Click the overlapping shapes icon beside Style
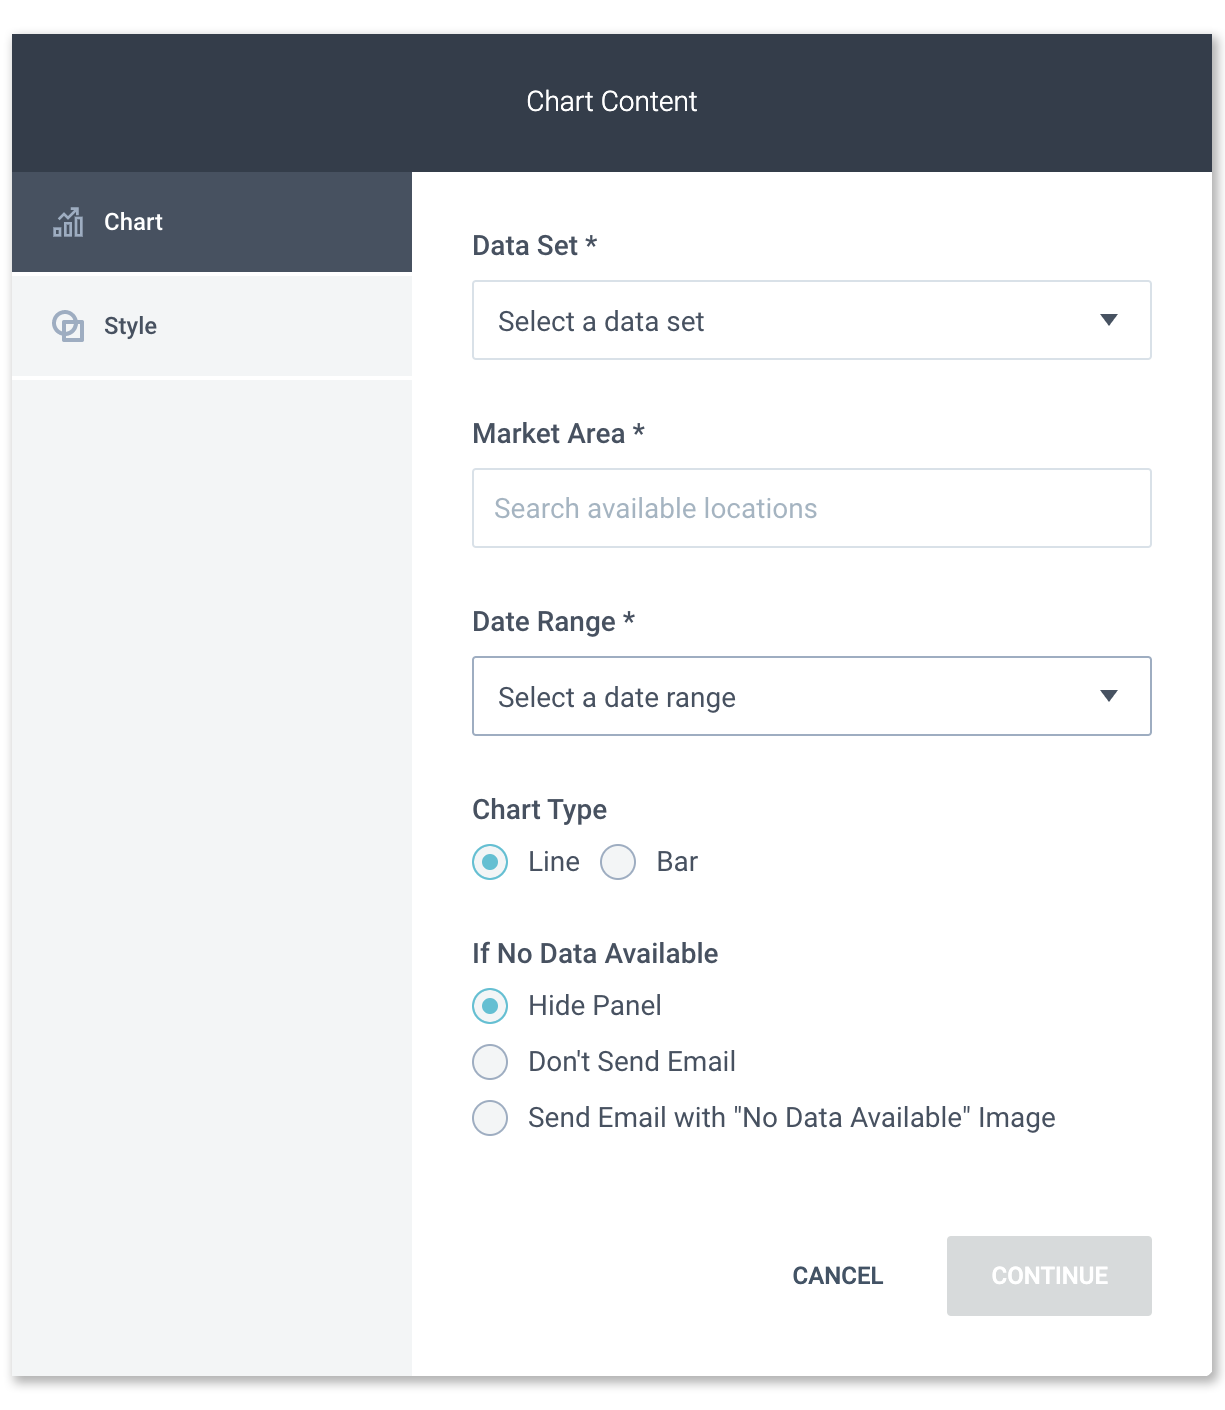Screen dimensions: 1225x1410 click(68, 325)
